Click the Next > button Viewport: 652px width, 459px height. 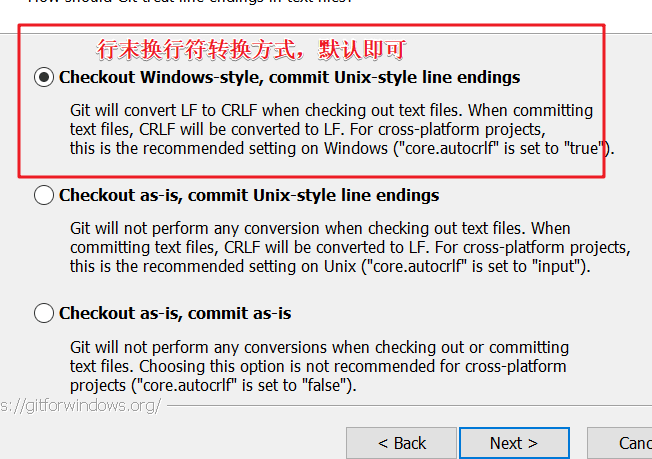point(514,443)
